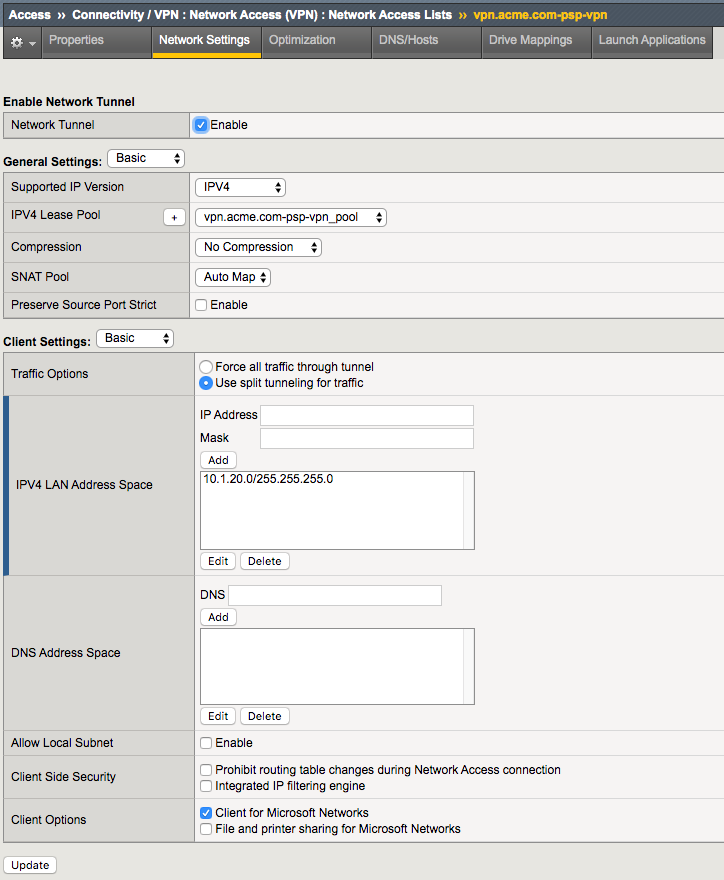Open SNAT Pool Auto Map dropdown
The image size is (724, 880).
(x=233, y=277)
